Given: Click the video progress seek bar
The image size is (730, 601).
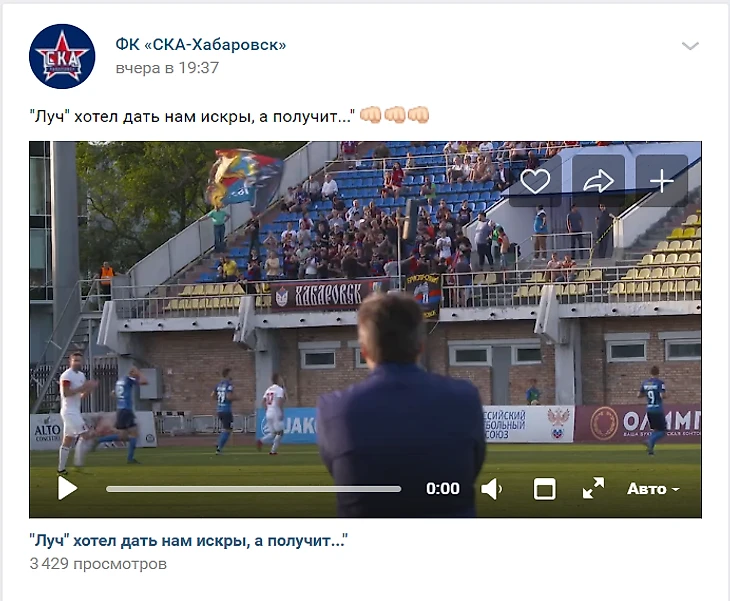Looking at the screenshot, I should pyautogui.click(x=253, y=489).
